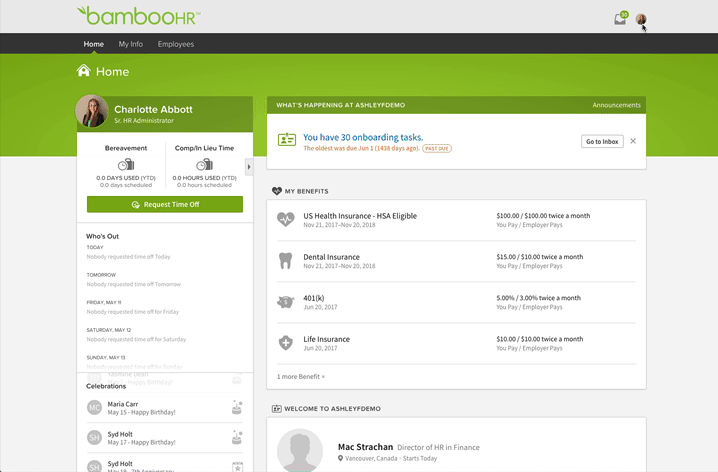Click Syd Holt's May 17 SH avatar

click(x=94, y=438)
